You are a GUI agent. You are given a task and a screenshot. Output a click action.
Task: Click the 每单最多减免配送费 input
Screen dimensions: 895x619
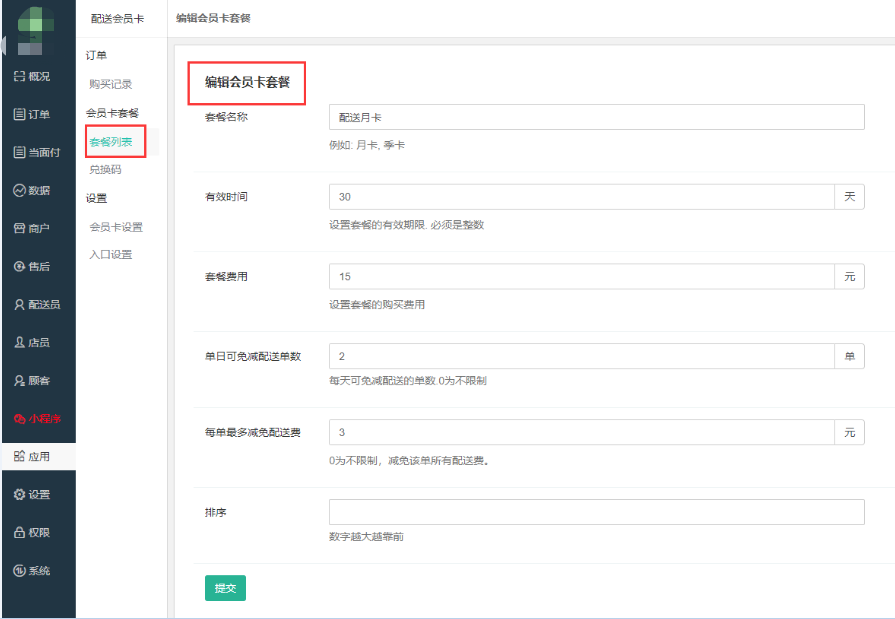click(x=582, y=432)
